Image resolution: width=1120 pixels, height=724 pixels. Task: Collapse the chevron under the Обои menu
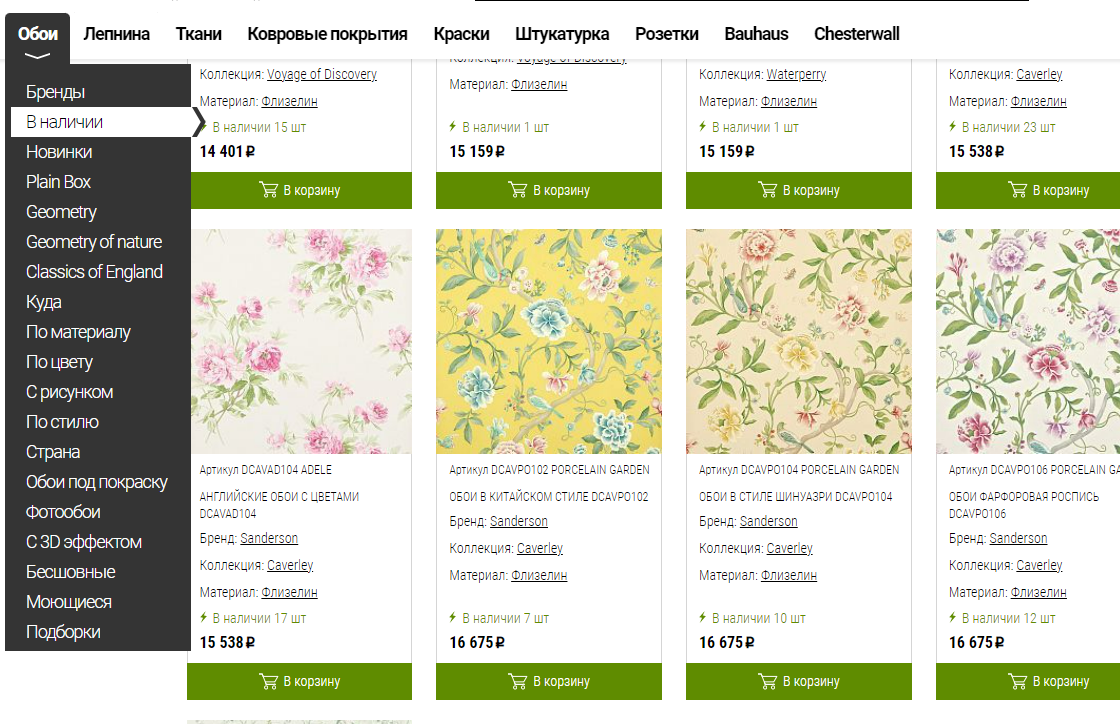pyautogui.click(x=38, y=56)
